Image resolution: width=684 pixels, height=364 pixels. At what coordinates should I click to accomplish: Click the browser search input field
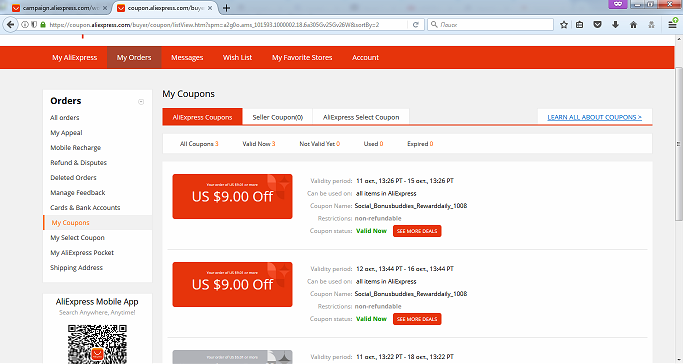[490, 25]
